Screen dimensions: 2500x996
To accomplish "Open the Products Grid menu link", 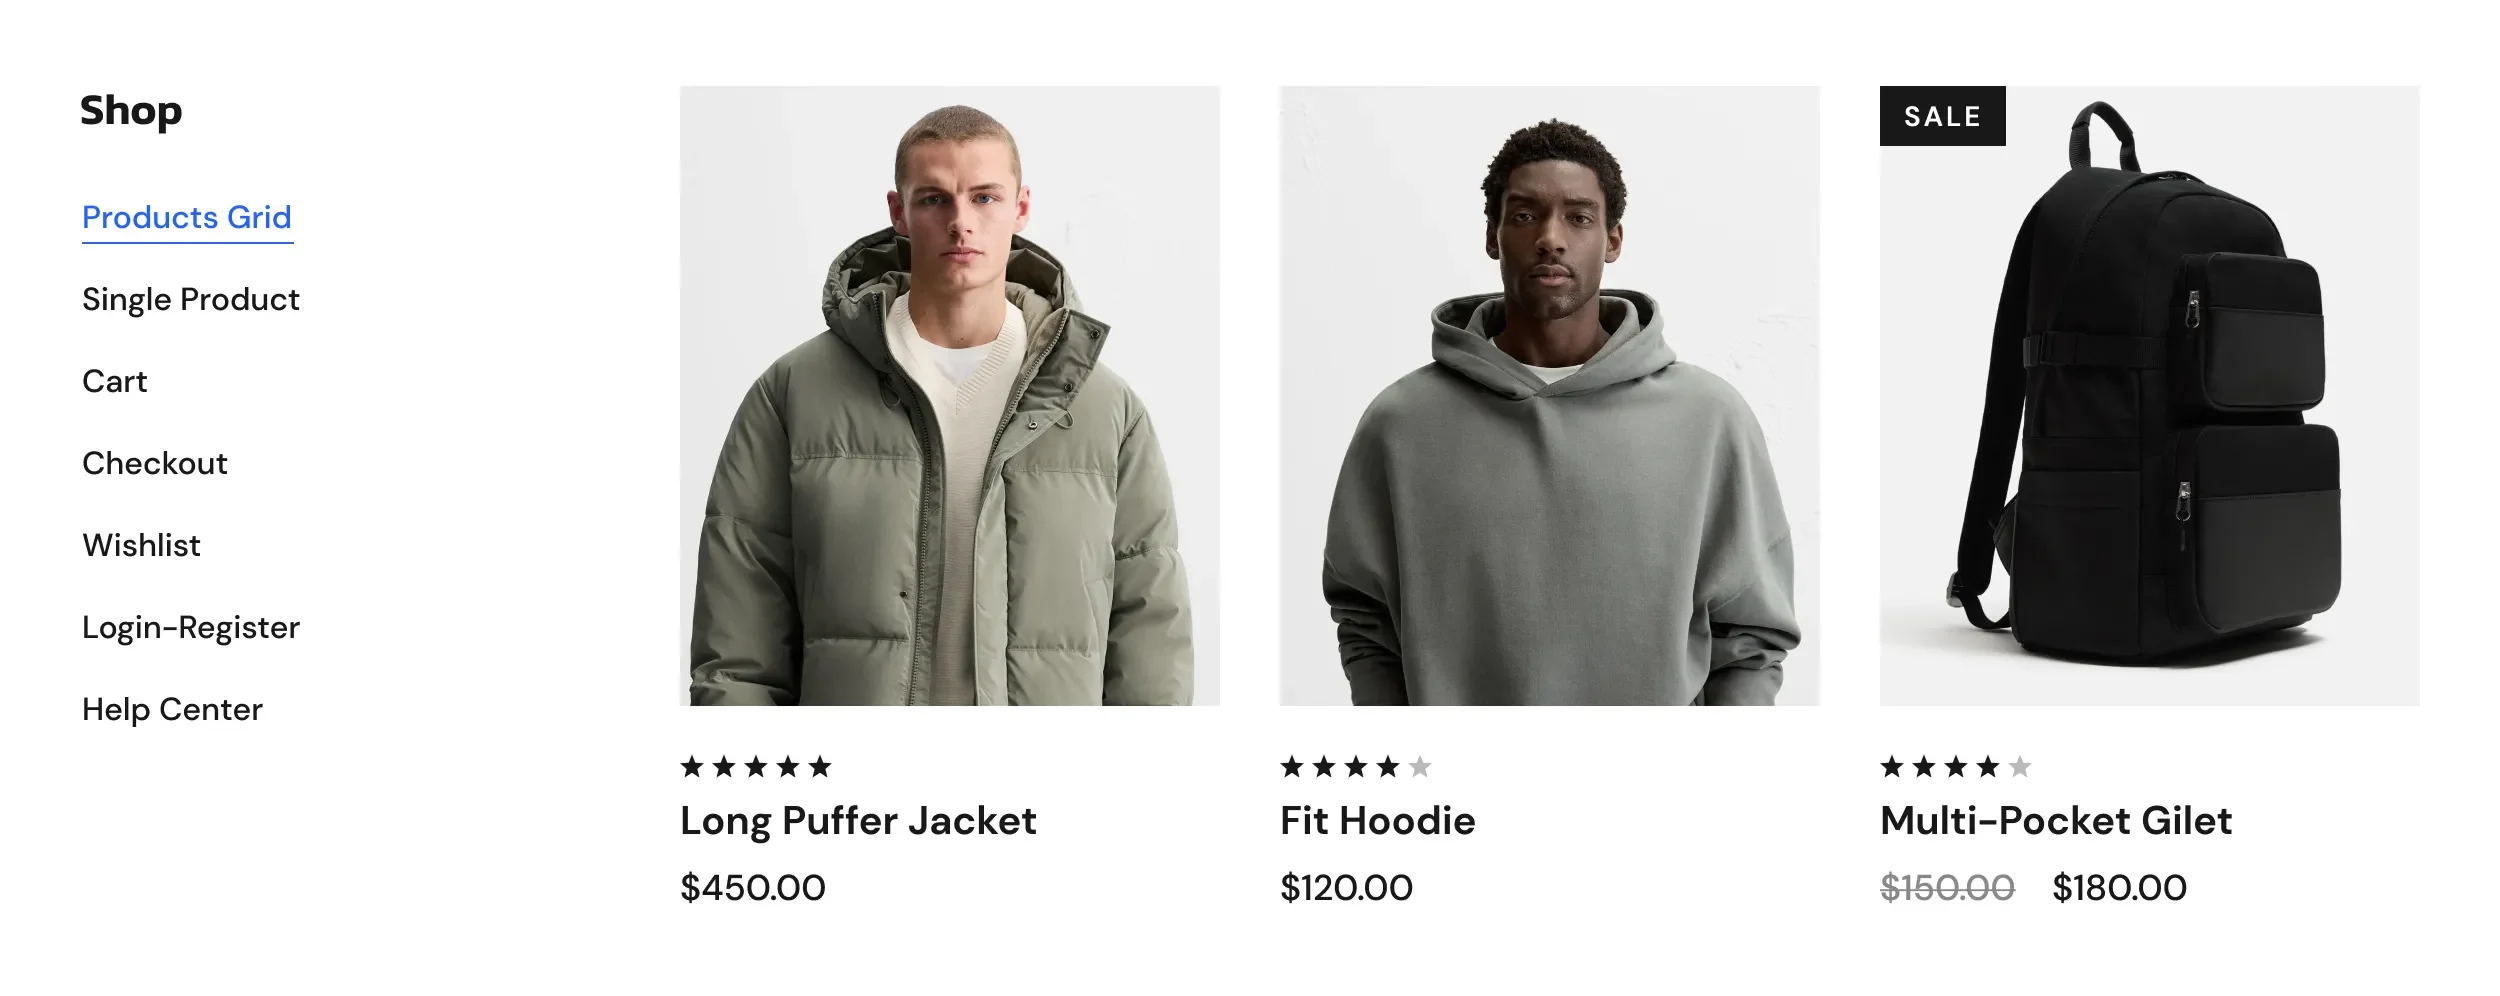I will pos(187,217).
